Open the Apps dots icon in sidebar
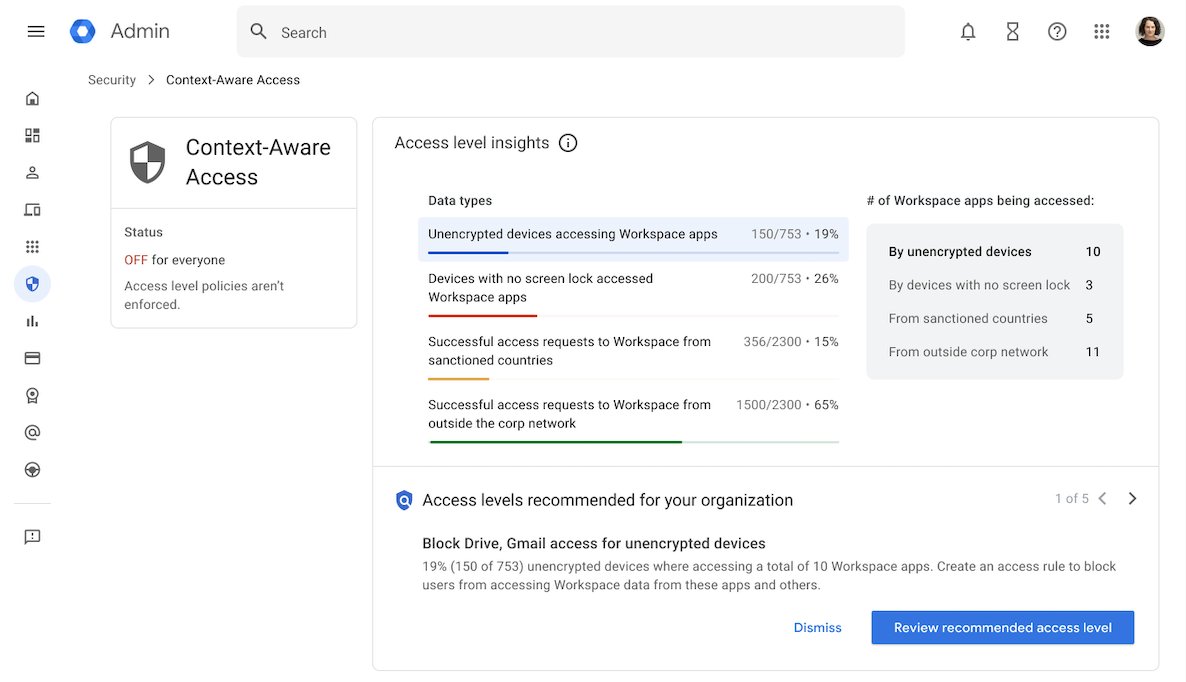The height and width of the screenshot is (682, 1186). click(32, 246)
